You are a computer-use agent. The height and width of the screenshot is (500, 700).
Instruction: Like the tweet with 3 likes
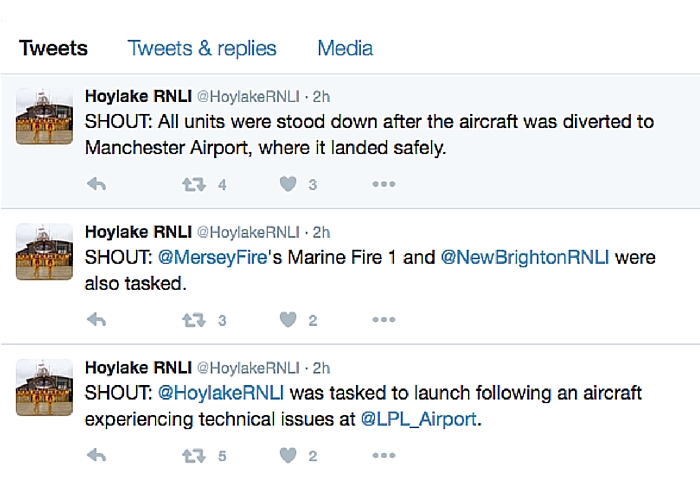[x=288, y=184]
